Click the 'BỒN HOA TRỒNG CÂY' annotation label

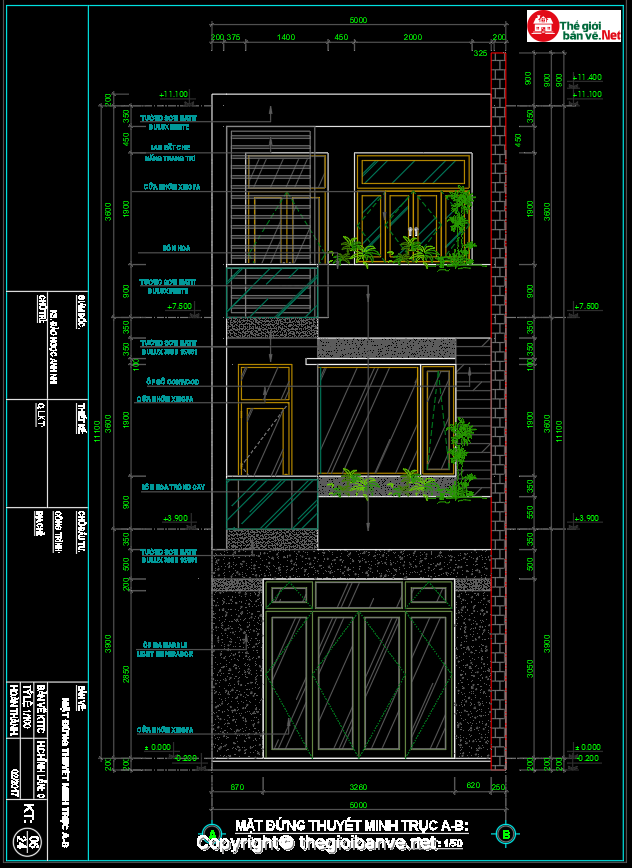click(173, 487)
